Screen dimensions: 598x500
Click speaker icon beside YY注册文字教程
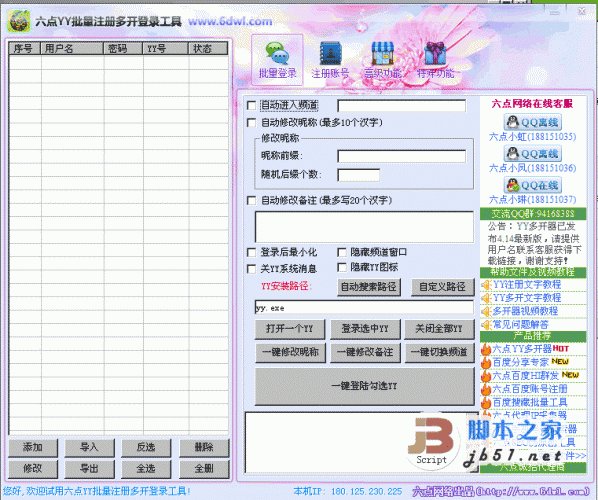point(486,285)
